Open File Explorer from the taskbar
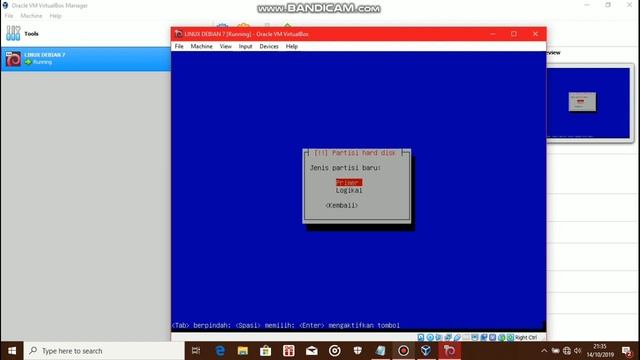 (243, 351)
